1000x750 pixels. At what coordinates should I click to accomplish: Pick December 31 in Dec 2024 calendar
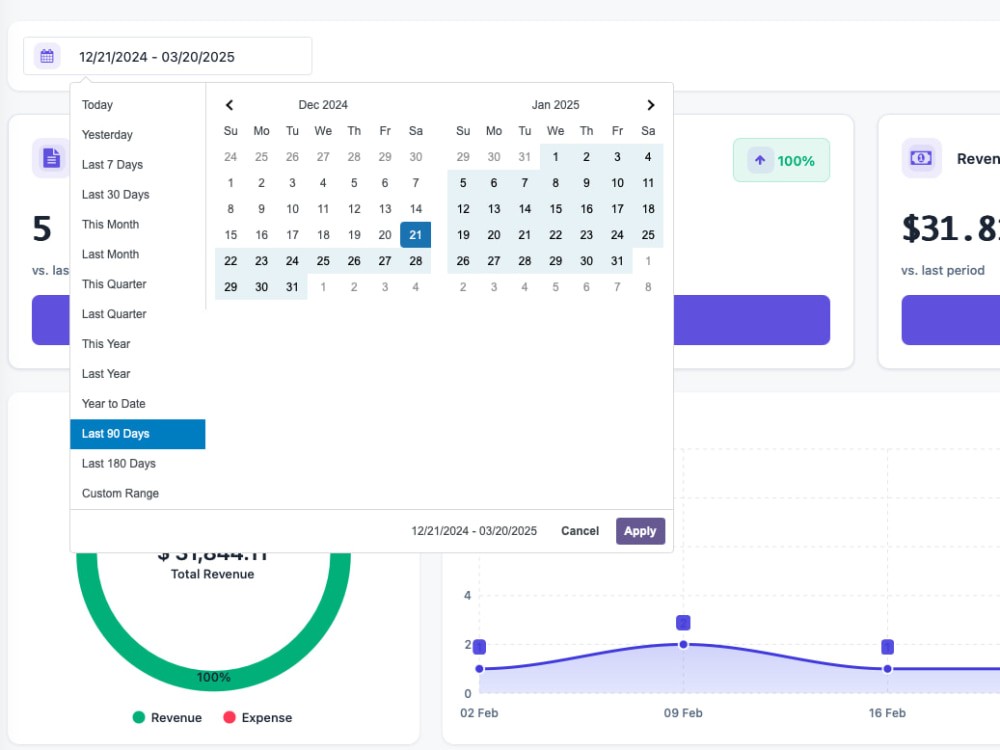292,287
